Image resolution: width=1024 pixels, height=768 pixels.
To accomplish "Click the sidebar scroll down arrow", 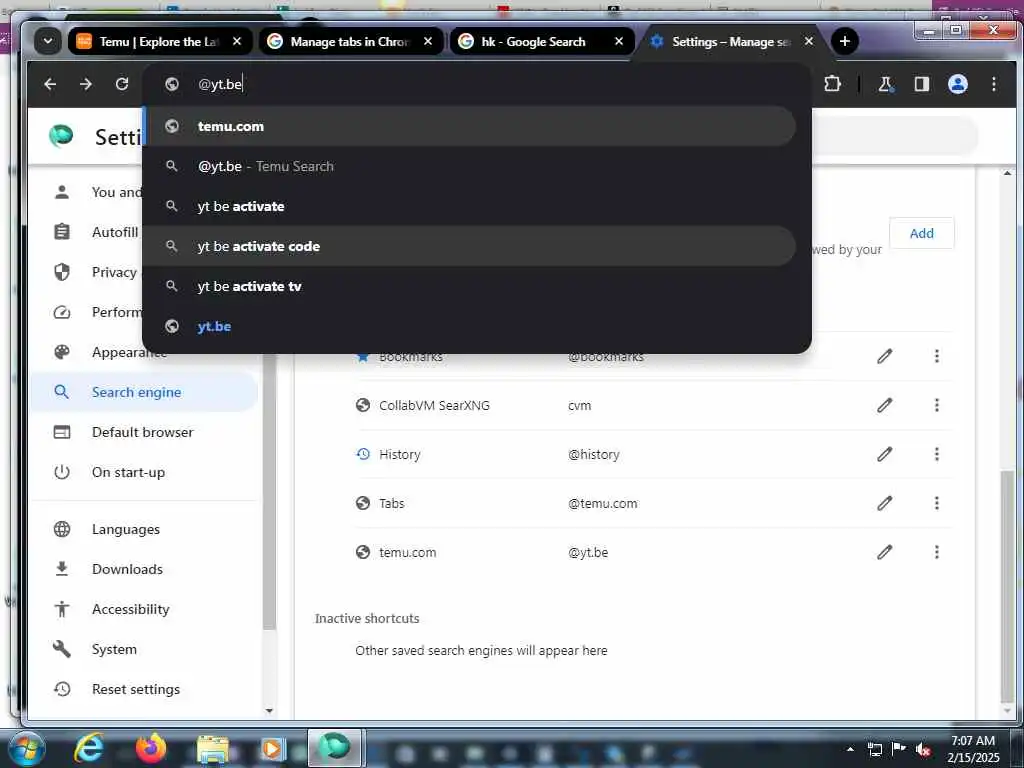I will click(x=269, y=711).
